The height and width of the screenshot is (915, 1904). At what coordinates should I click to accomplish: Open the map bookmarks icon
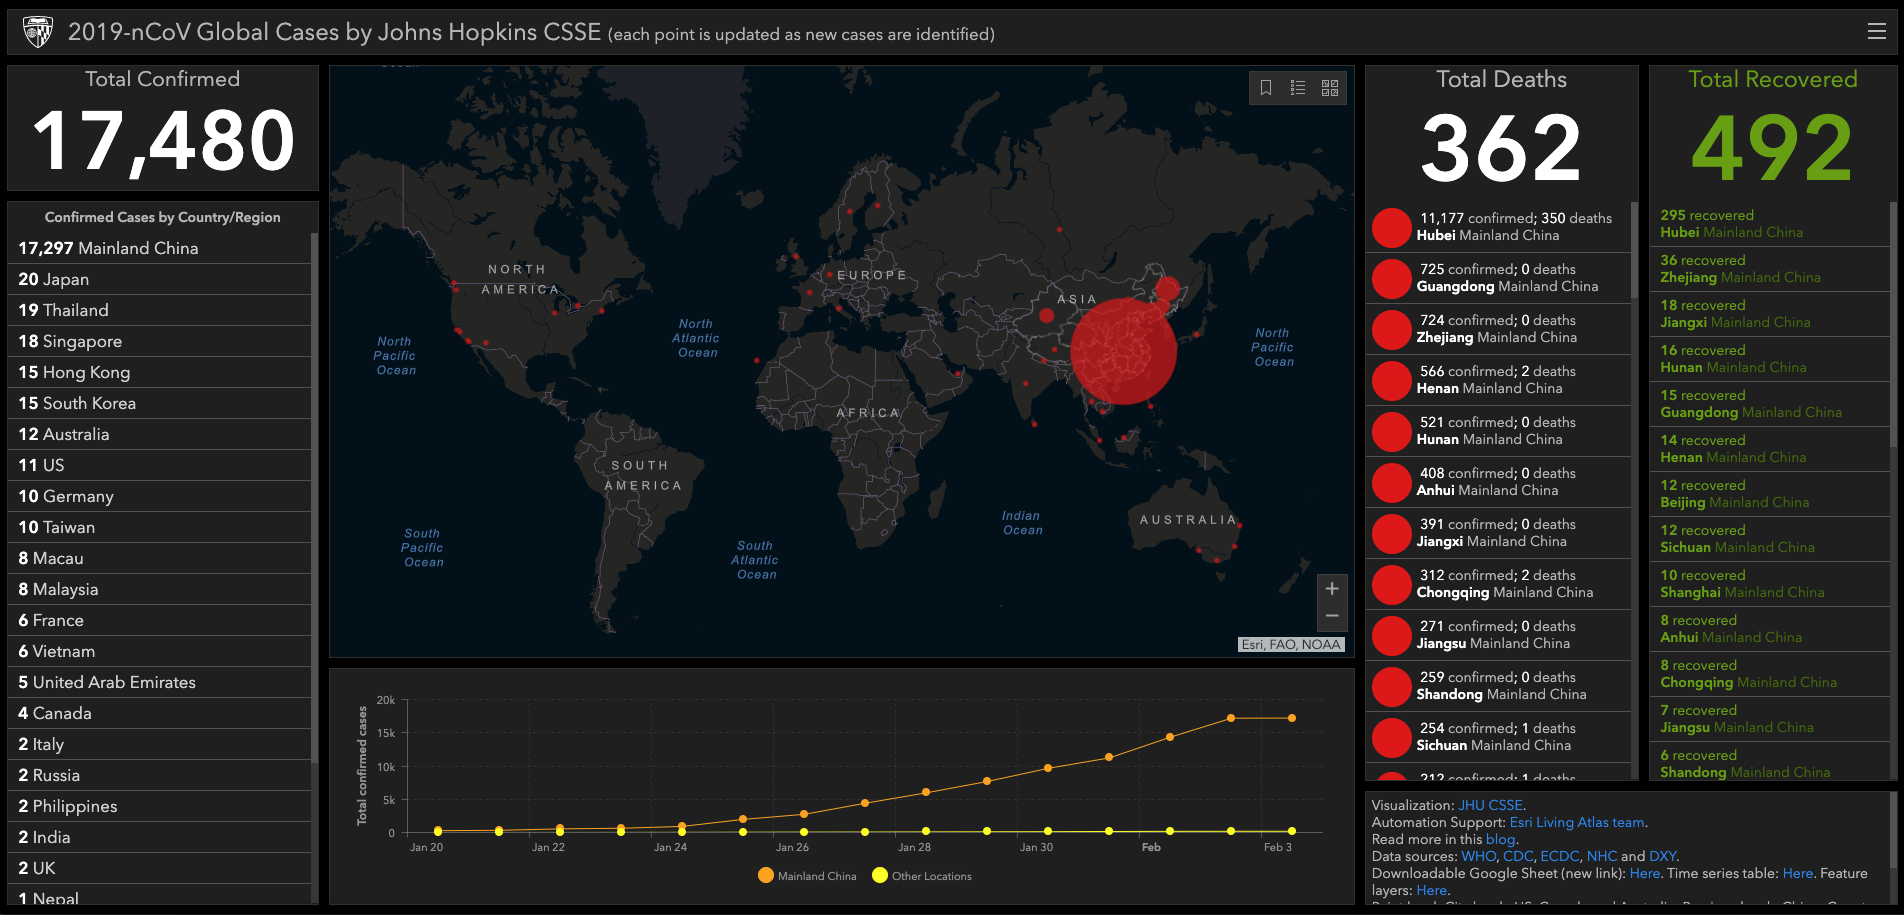(1266, 88)
